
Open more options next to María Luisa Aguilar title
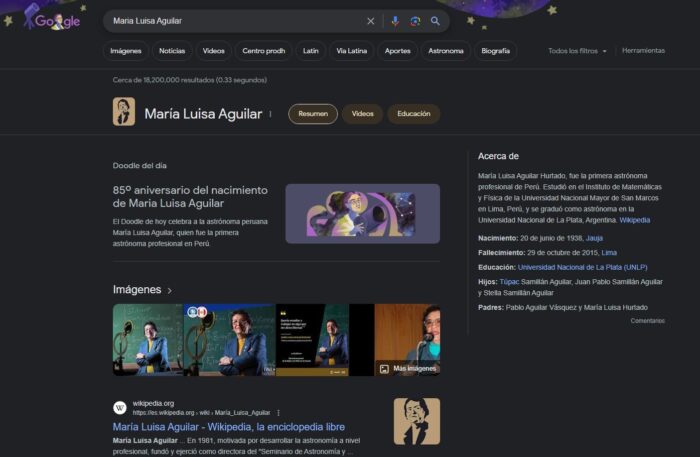[271, 114]
